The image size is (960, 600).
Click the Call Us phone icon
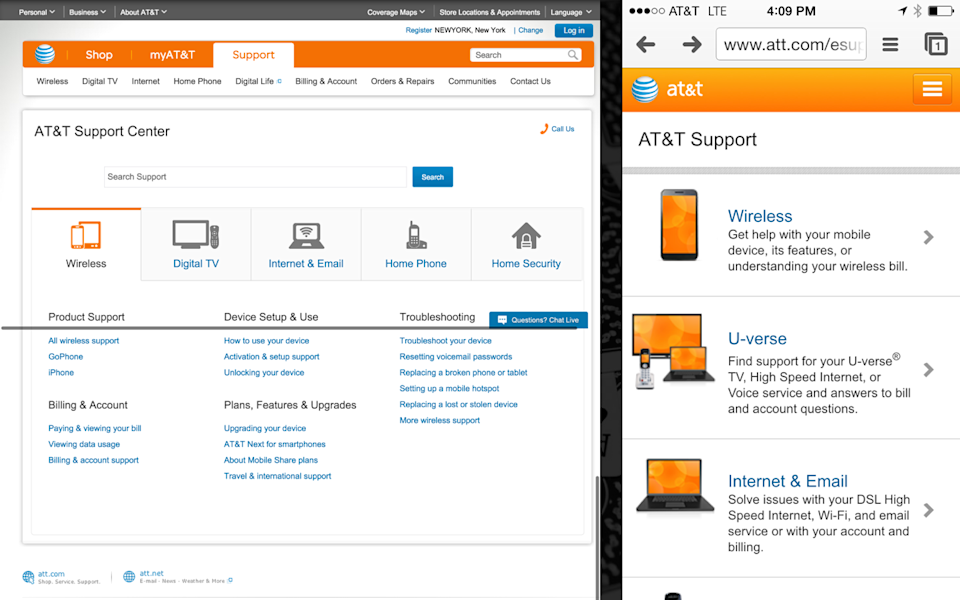point(544,129)
